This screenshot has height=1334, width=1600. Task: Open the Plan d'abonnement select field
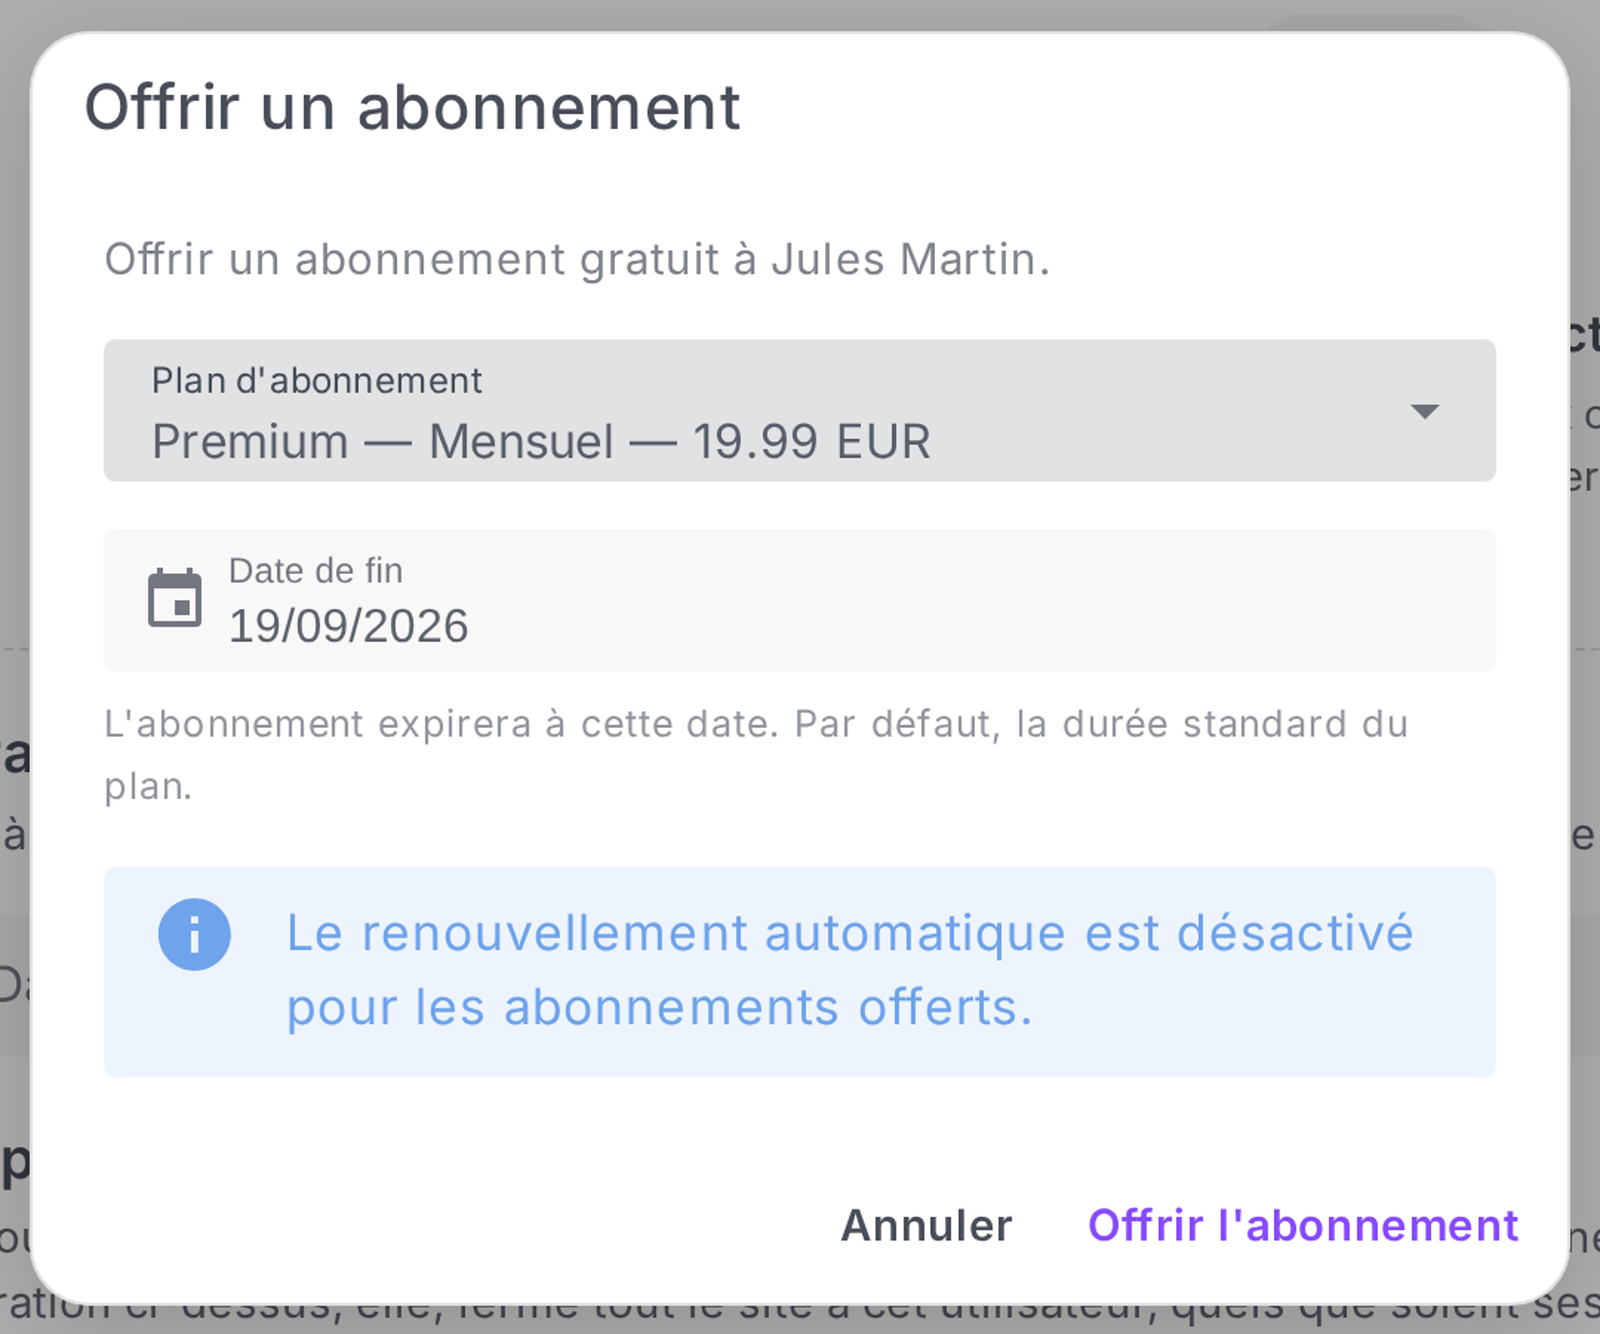[799, 410]
